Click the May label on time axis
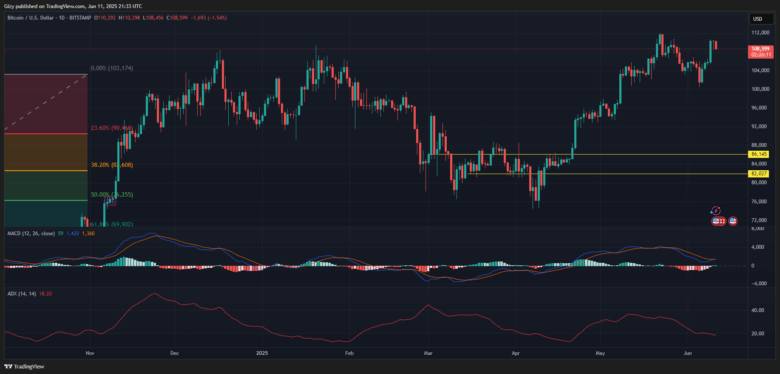The height and width of the screenshot is (374, 780). [600, 353]
